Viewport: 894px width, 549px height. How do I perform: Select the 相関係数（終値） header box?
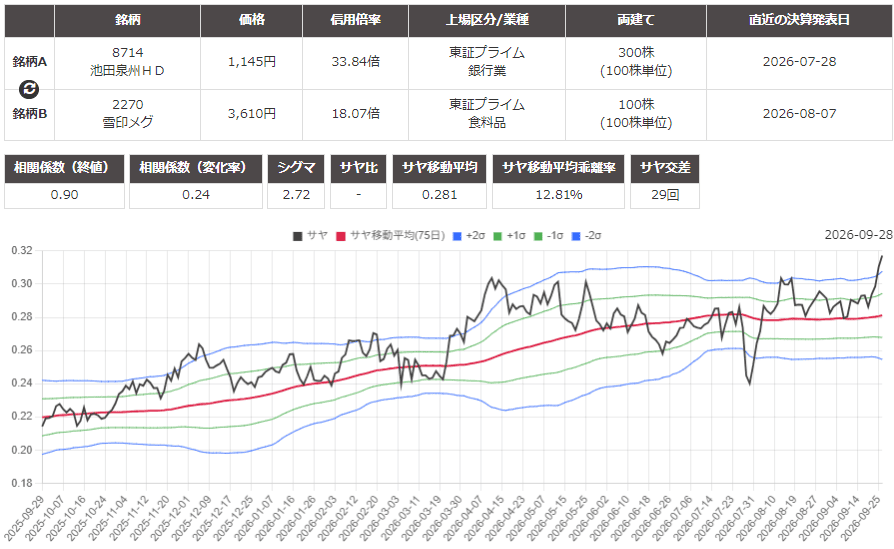coord(64,168)
